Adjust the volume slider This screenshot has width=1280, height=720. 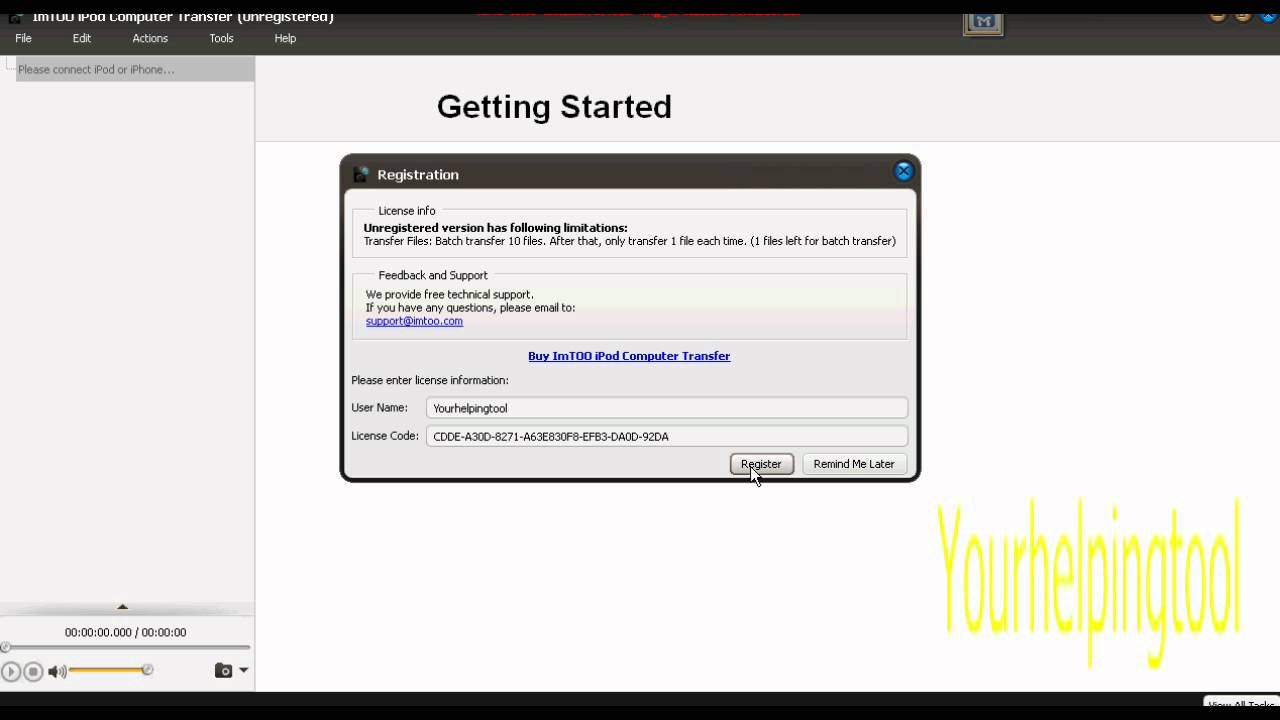click(x=110, y=670)
